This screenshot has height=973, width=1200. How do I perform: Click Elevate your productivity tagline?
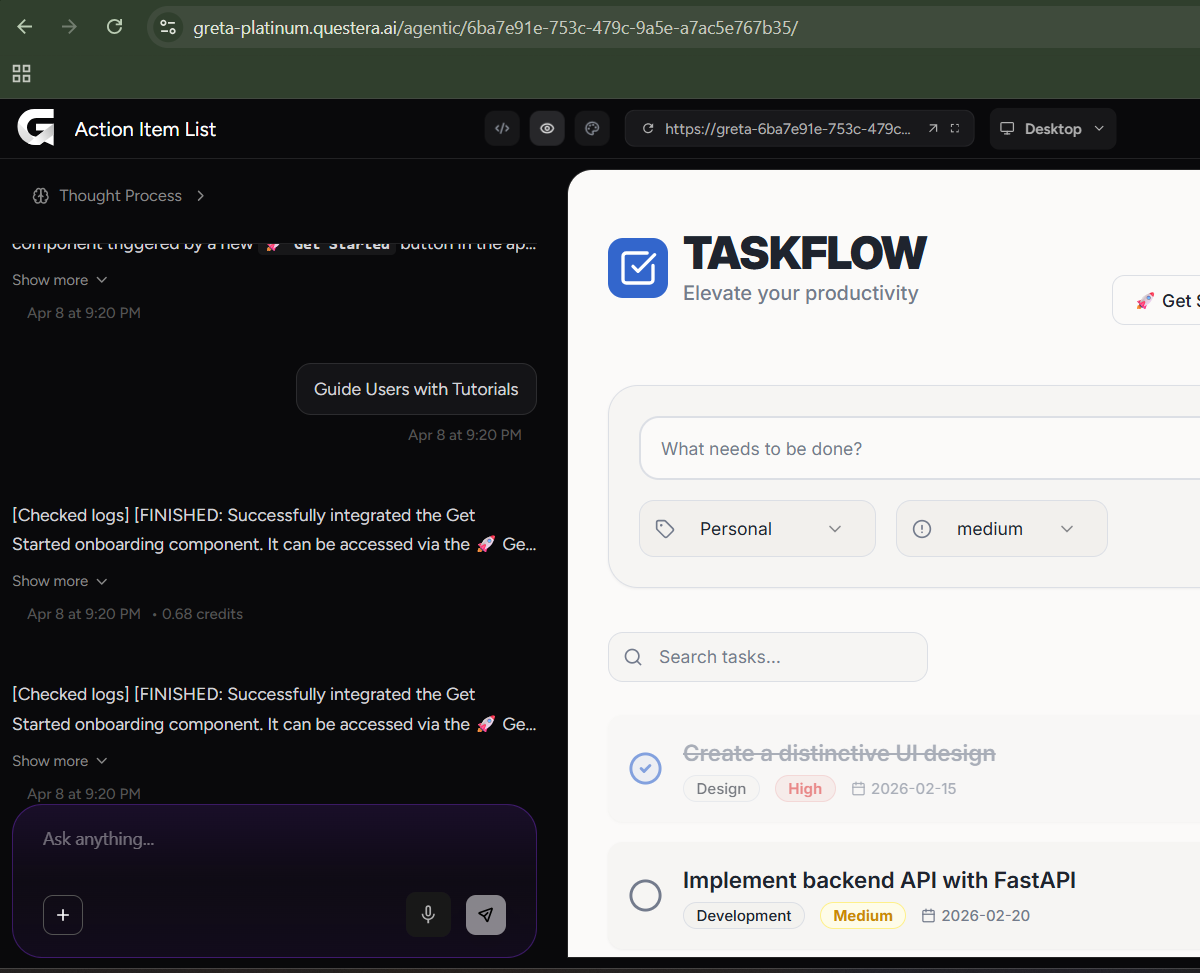(x=800, y=293)
